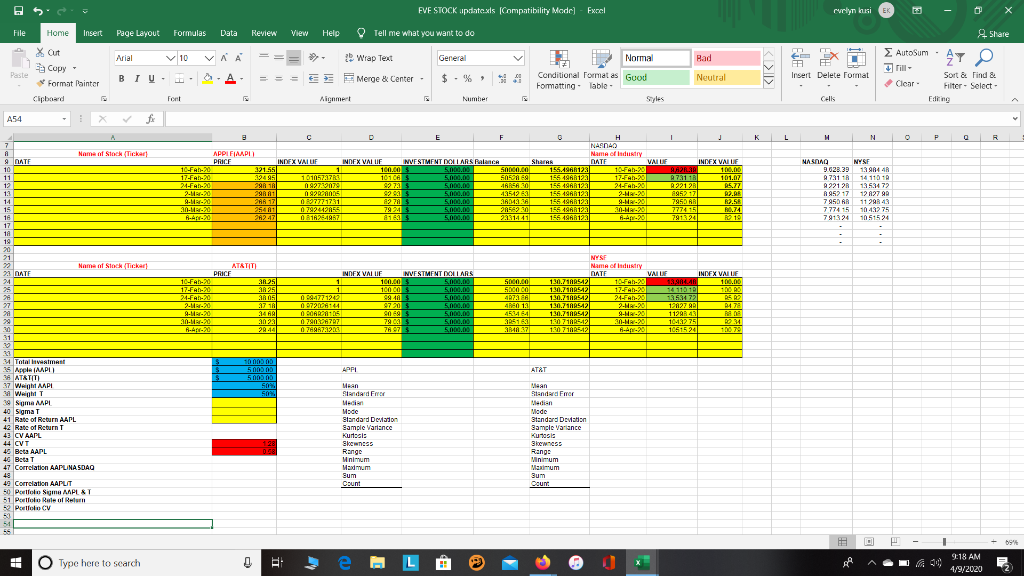Switch to the Insert tab

[93, 33]
